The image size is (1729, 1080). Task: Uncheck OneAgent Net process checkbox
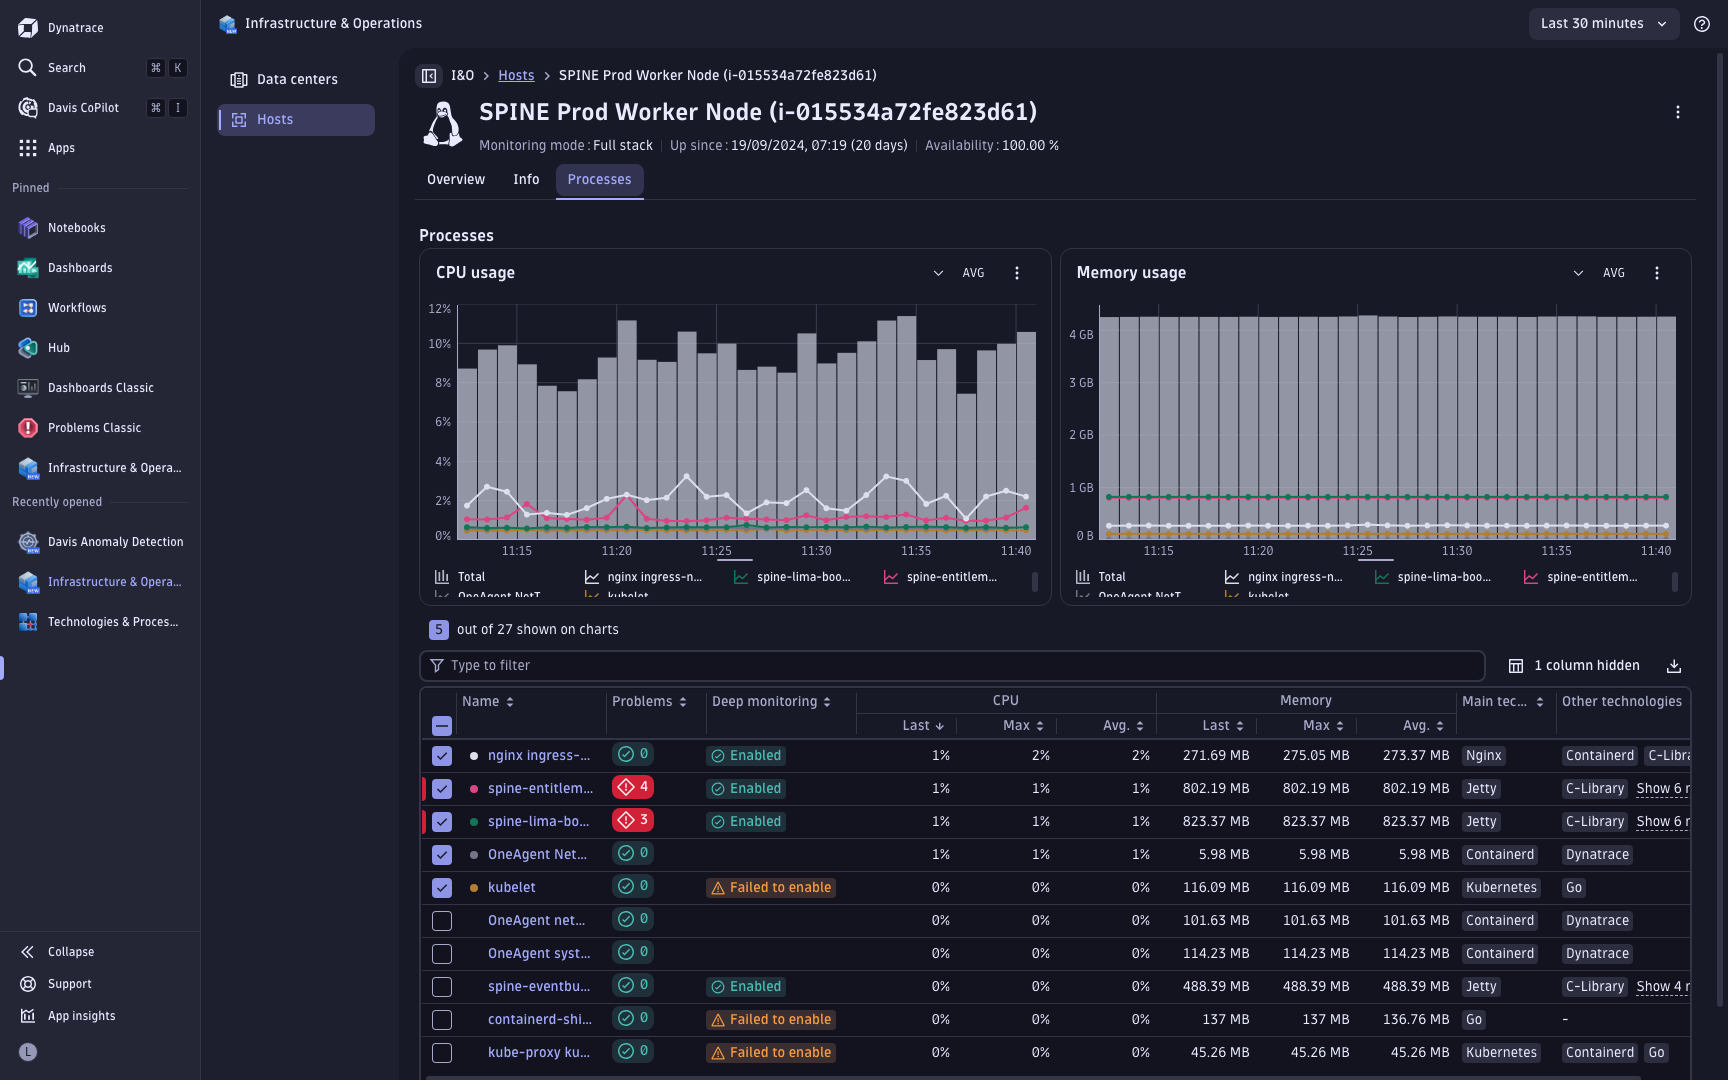pyautogui.click(x=442, y=855)
